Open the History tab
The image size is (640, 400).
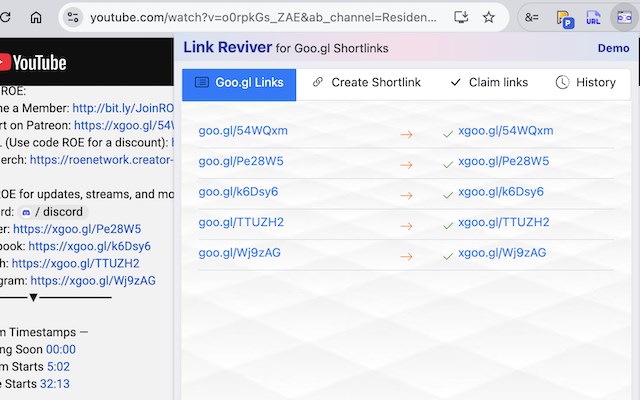586,82
